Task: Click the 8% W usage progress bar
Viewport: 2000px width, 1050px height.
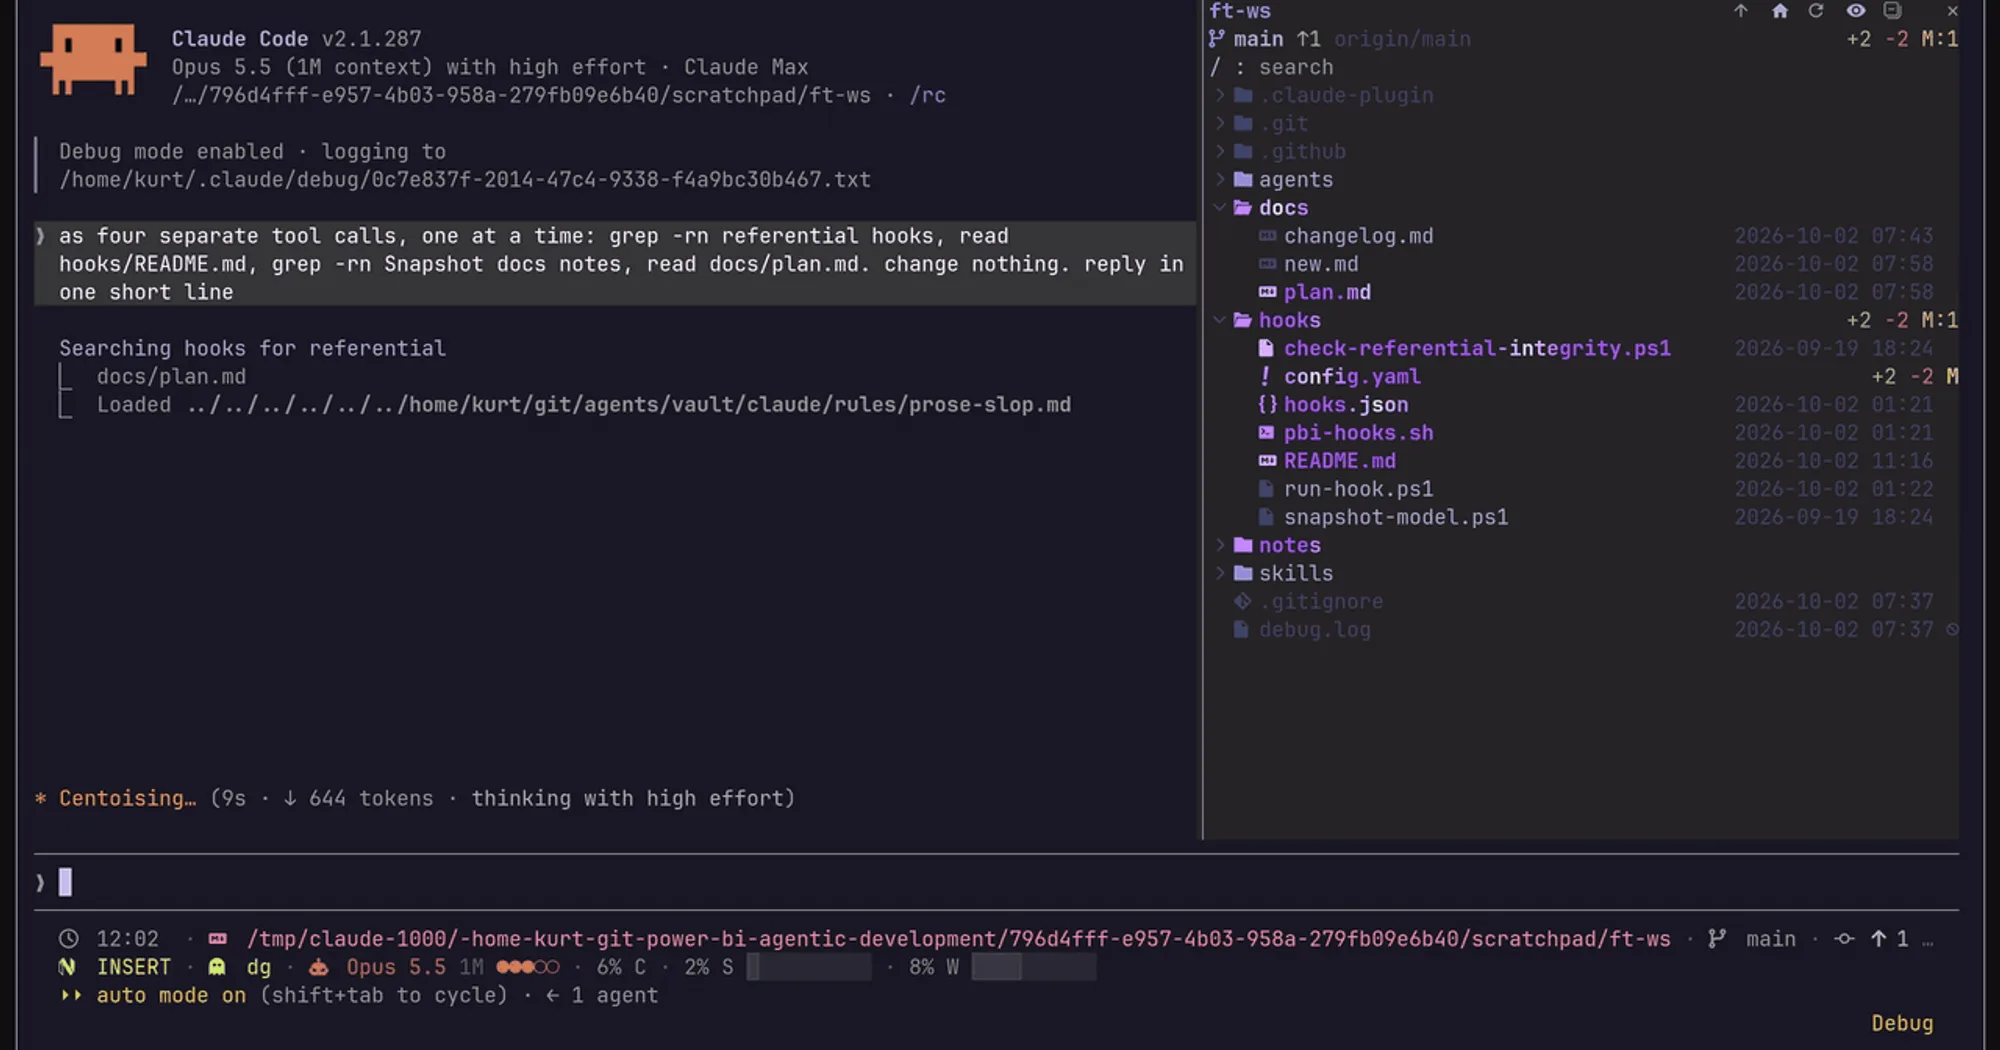Action: click(1034, 967)
